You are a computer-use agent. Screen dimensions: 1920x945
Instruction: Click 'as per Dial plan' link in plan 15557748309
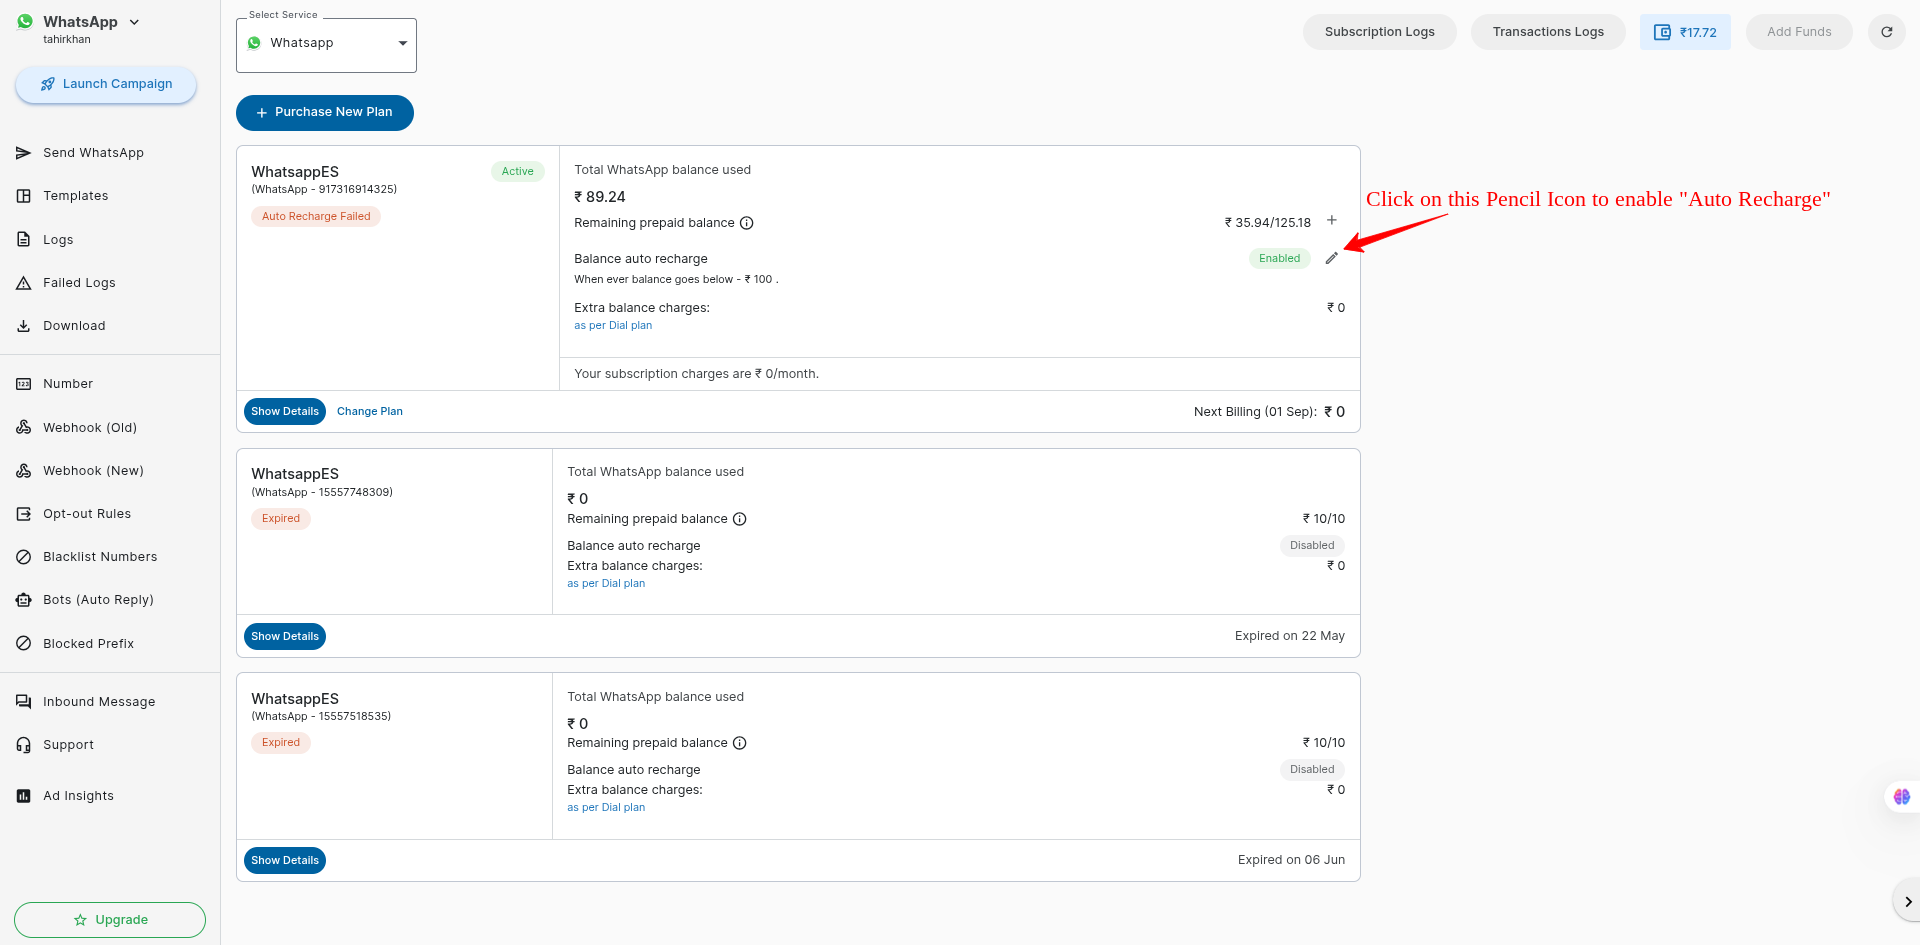[606, 583]
